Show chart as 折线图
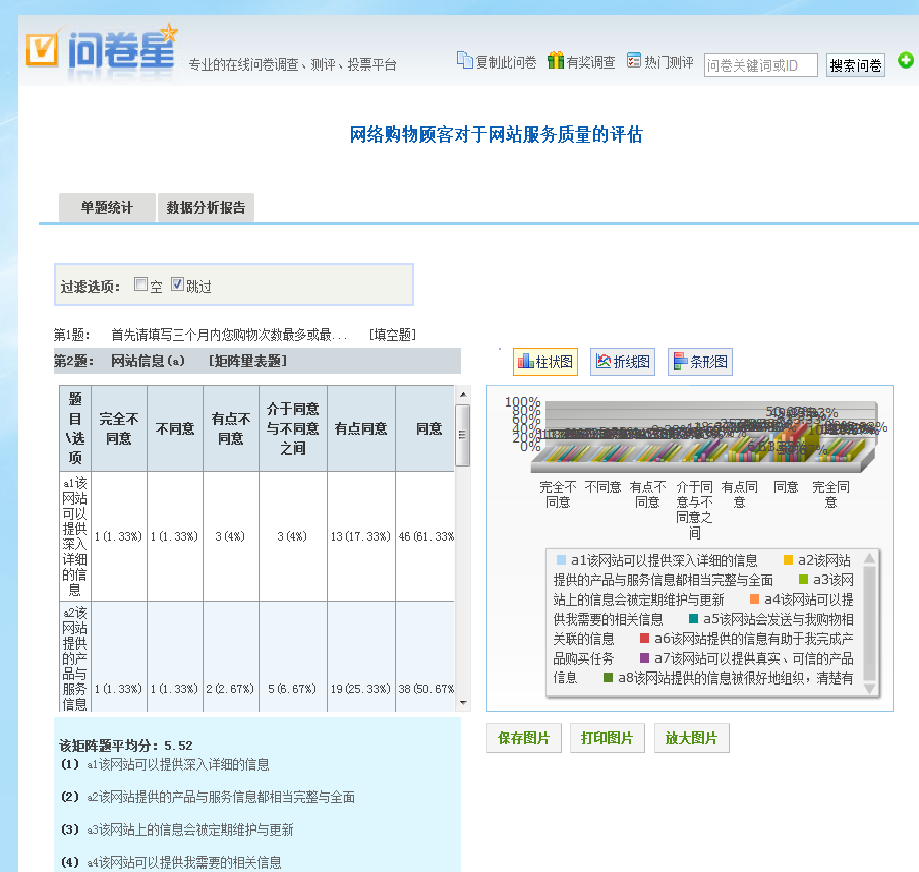The width and height of the screenshot is (919, 872). pyautogui.click(x=622, y=362)
